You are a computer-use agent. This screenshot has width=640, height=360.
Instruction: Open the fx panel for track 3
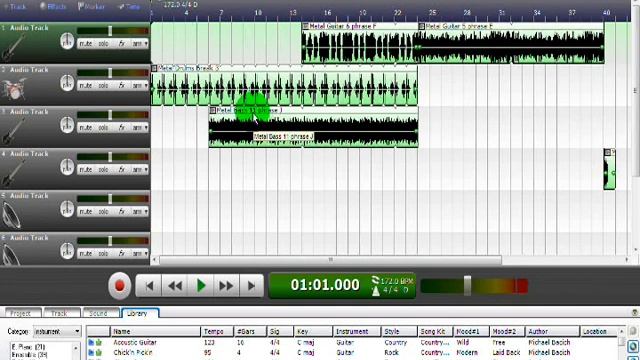pyautogui.click(x=121, y=127)
